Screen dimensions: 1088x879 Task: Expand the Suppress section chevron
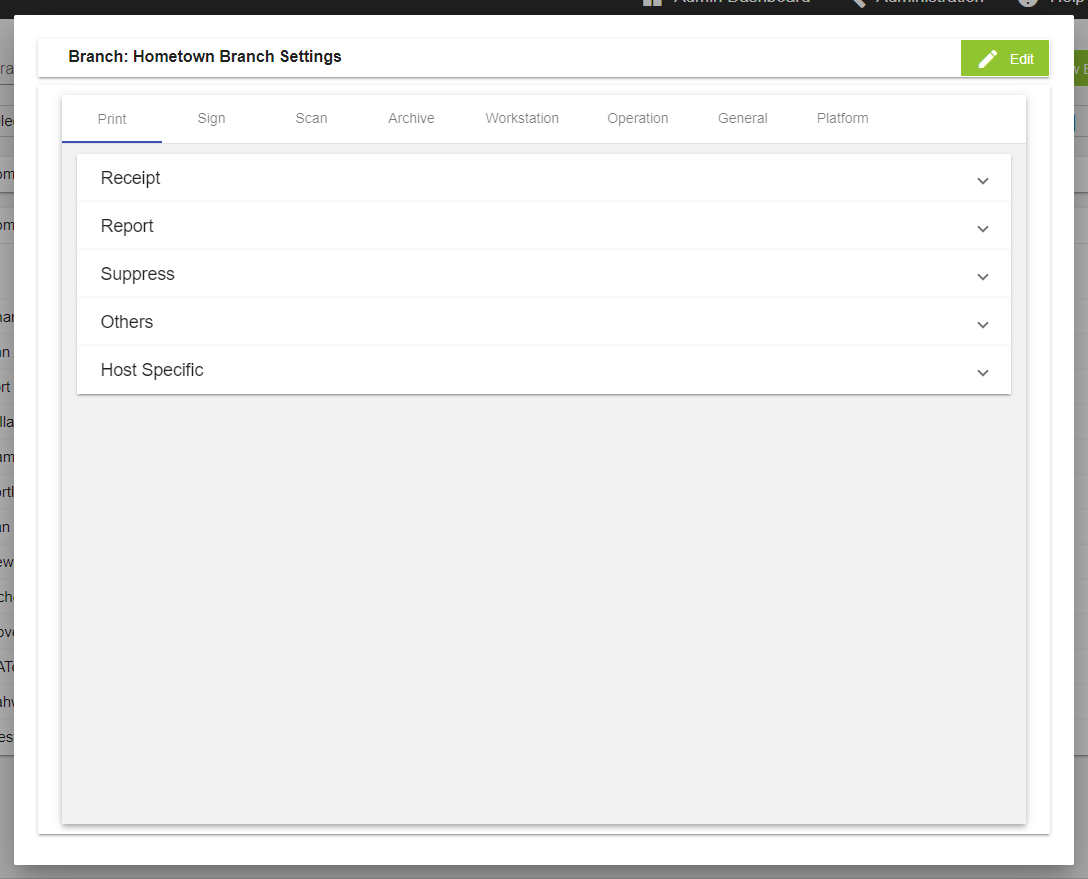(x=983, y=277)
